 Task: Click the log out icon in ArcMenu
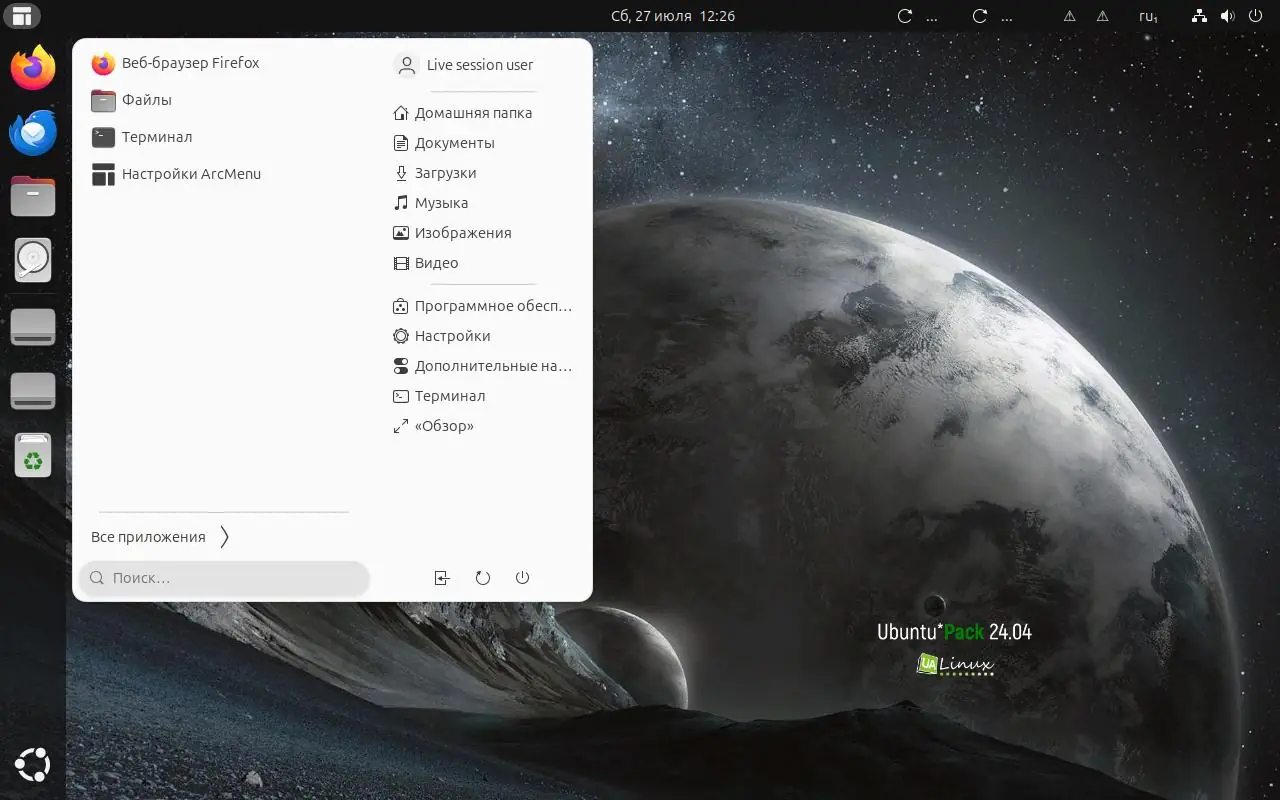[x=442, y=578]
